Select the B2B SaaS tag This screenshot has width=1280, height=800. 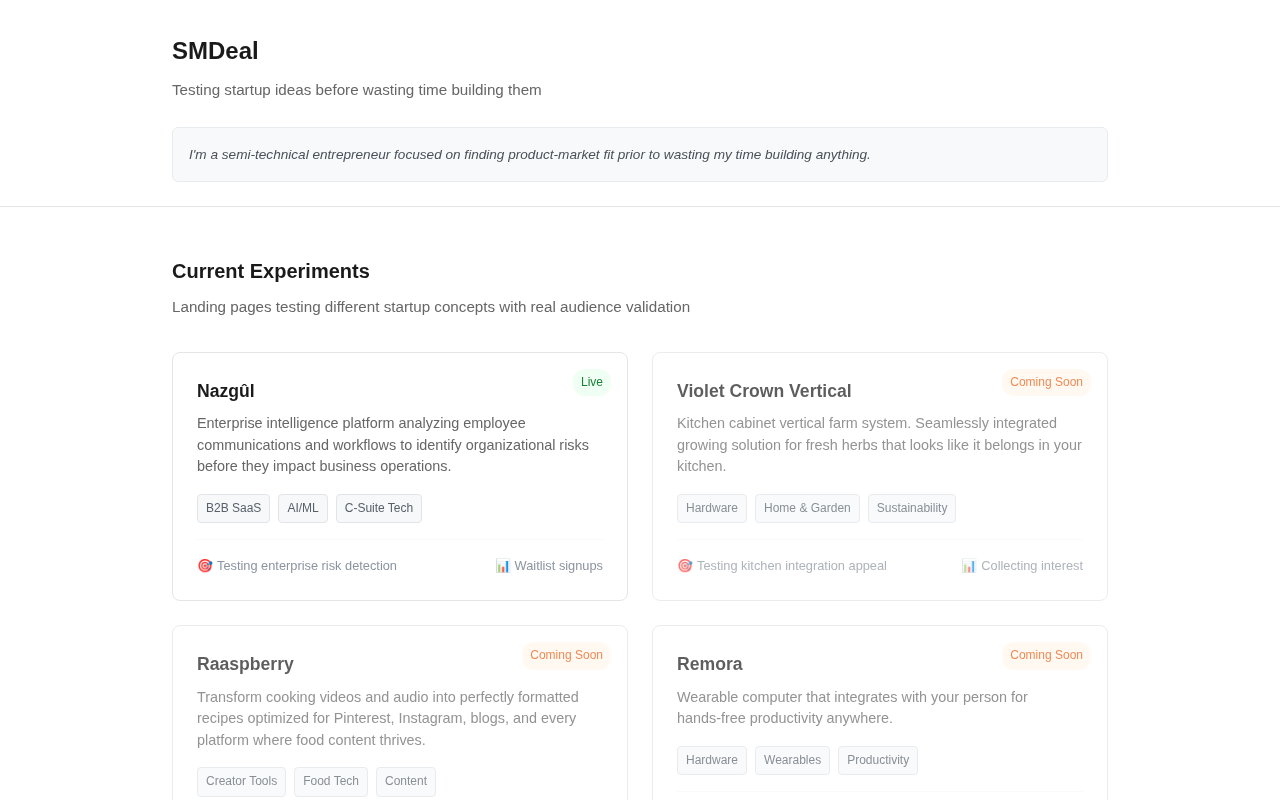233,508
